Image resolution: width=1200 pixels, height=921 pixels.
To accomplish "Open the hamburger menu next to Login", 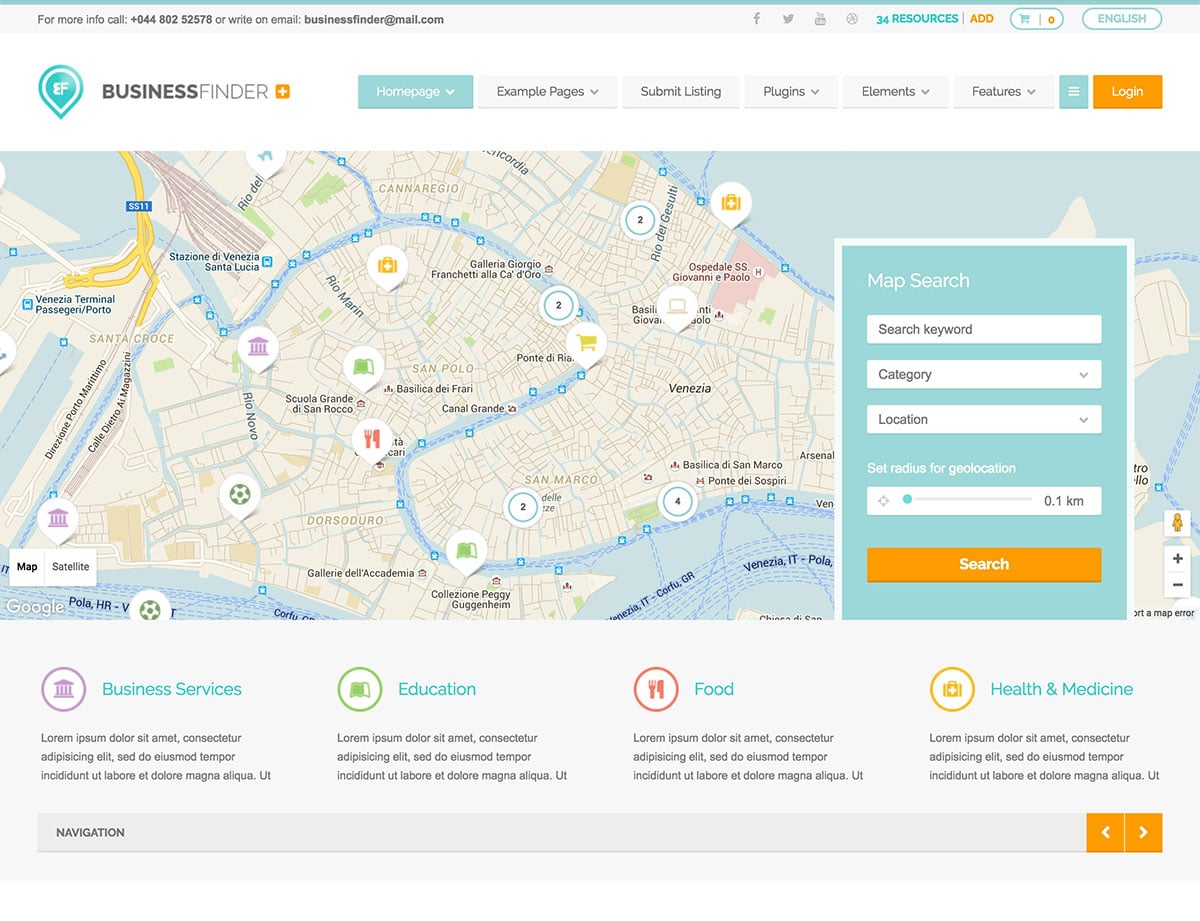I will point(1073,92).
